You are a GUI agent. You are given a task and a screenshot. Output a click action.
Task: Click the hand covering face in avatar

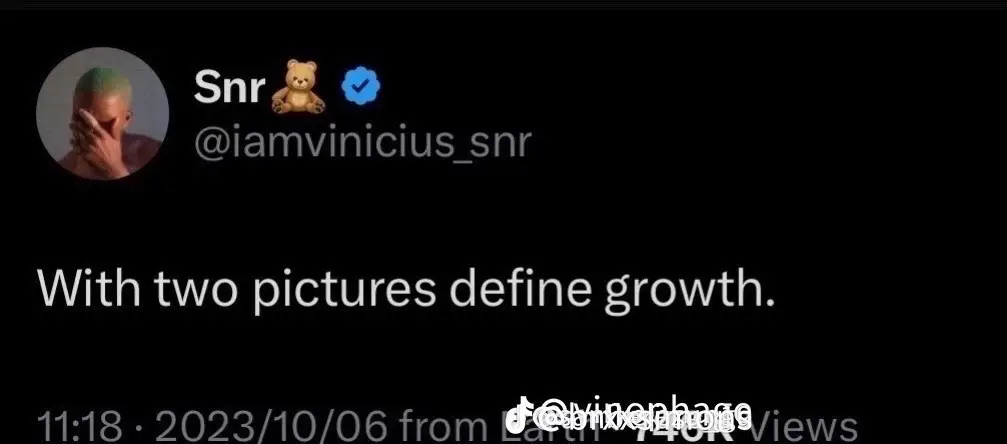coord(98,139)
